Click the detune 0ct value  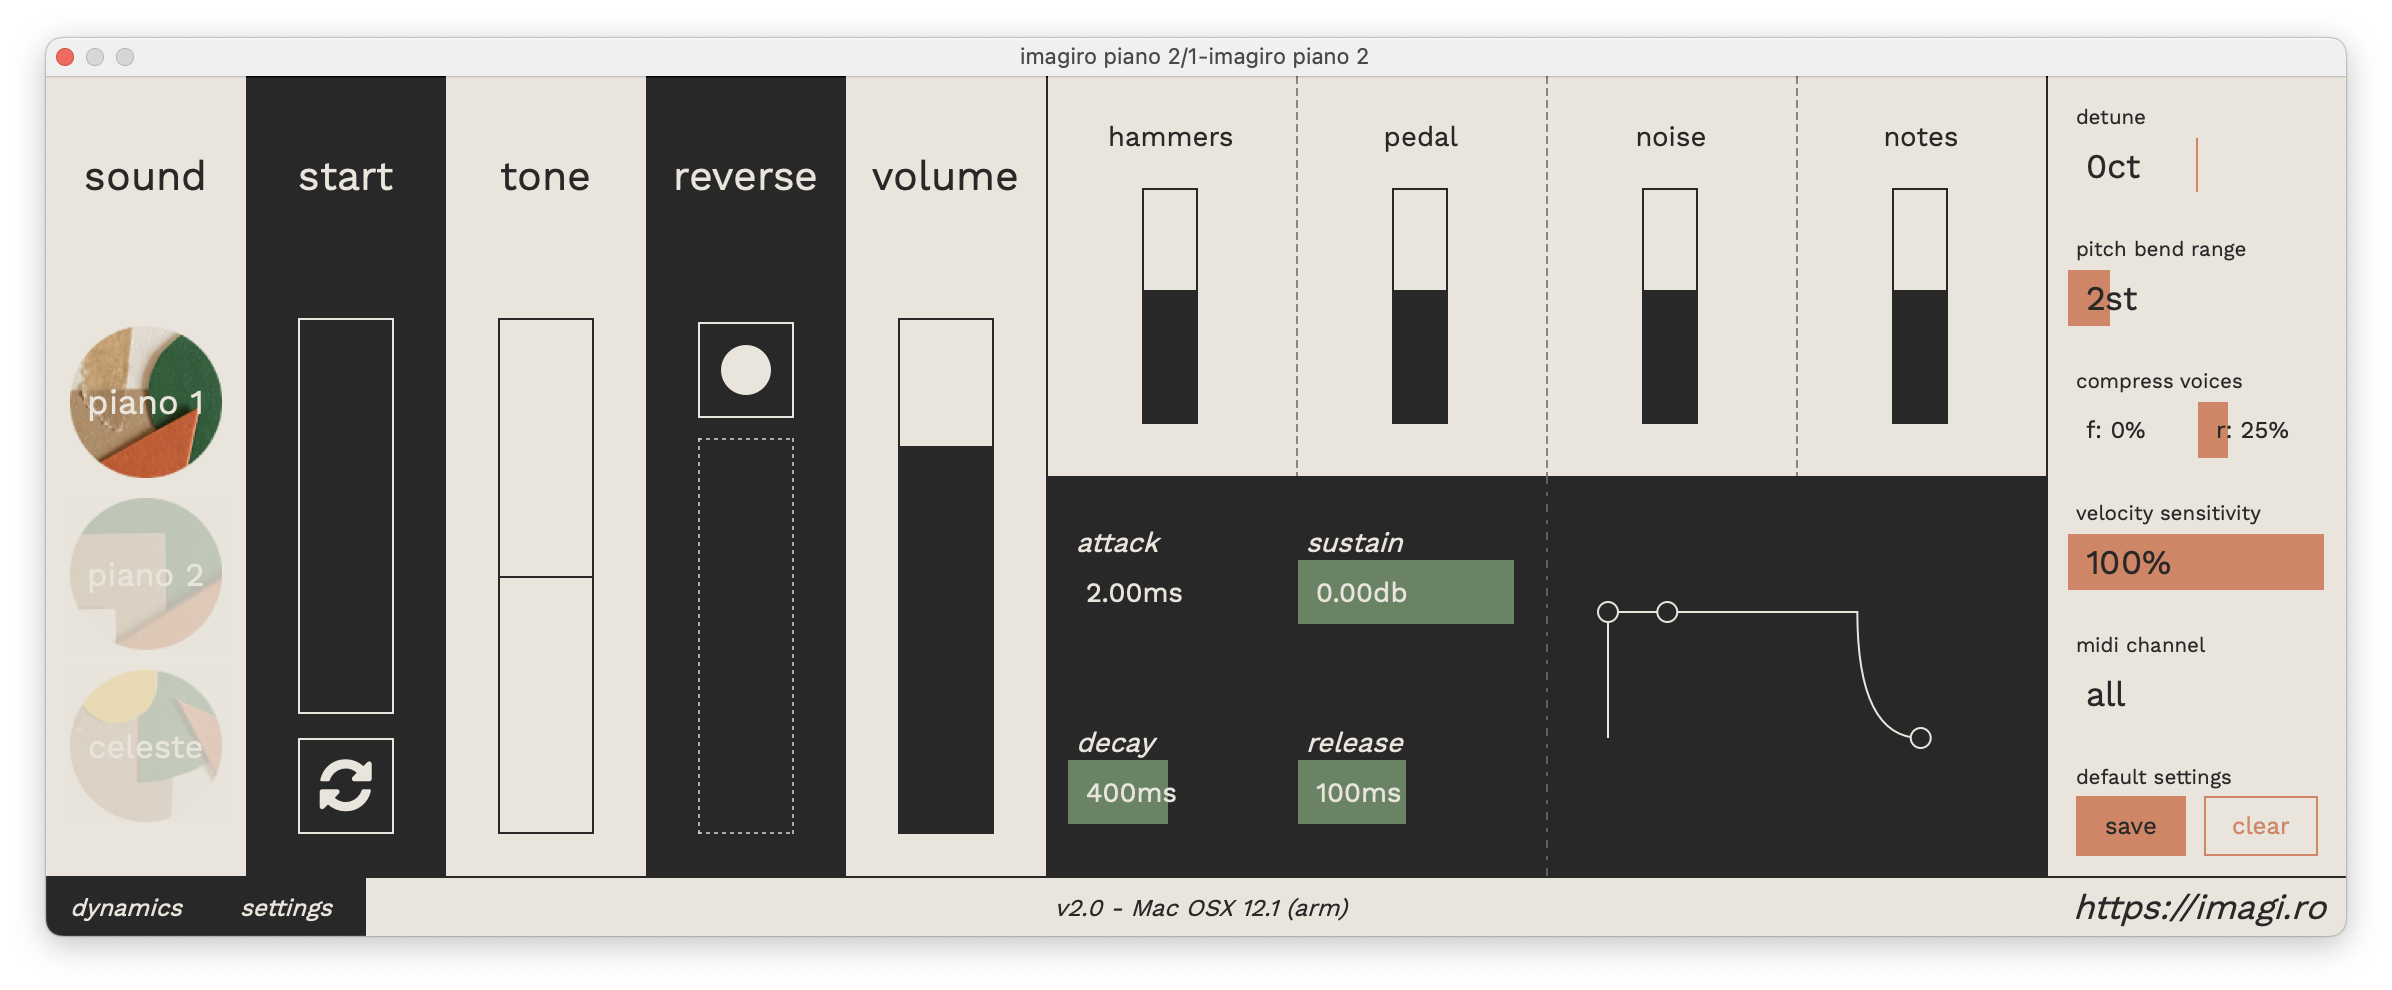coord(2113,167)
